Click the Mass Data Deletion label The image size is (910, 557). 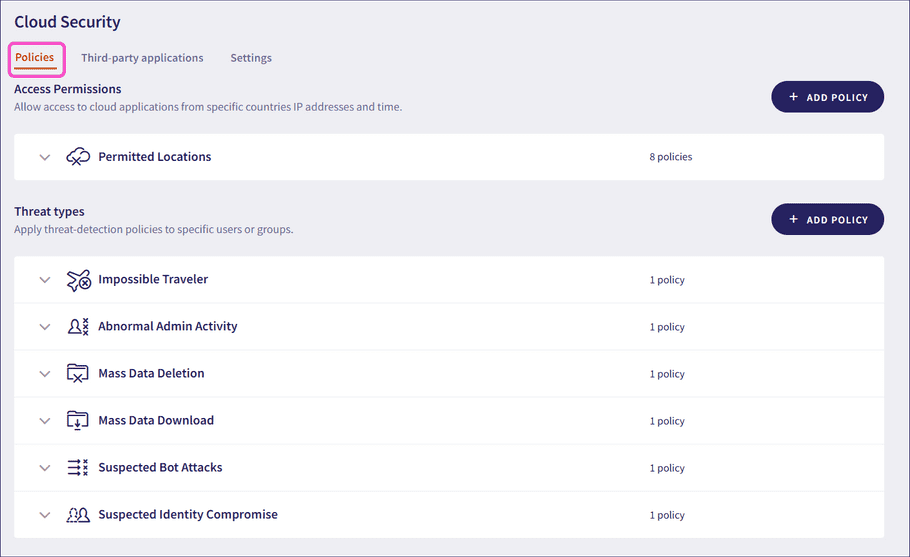[151, 373]
